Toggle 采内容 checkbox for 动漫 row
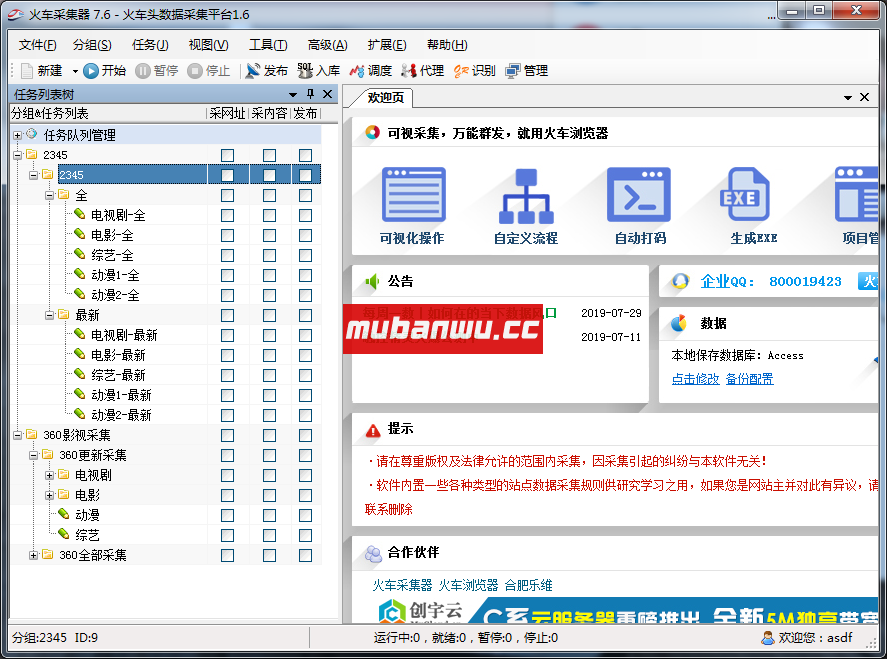The width and height of the screenshot is (887, 659). click(x=269, y=515)
